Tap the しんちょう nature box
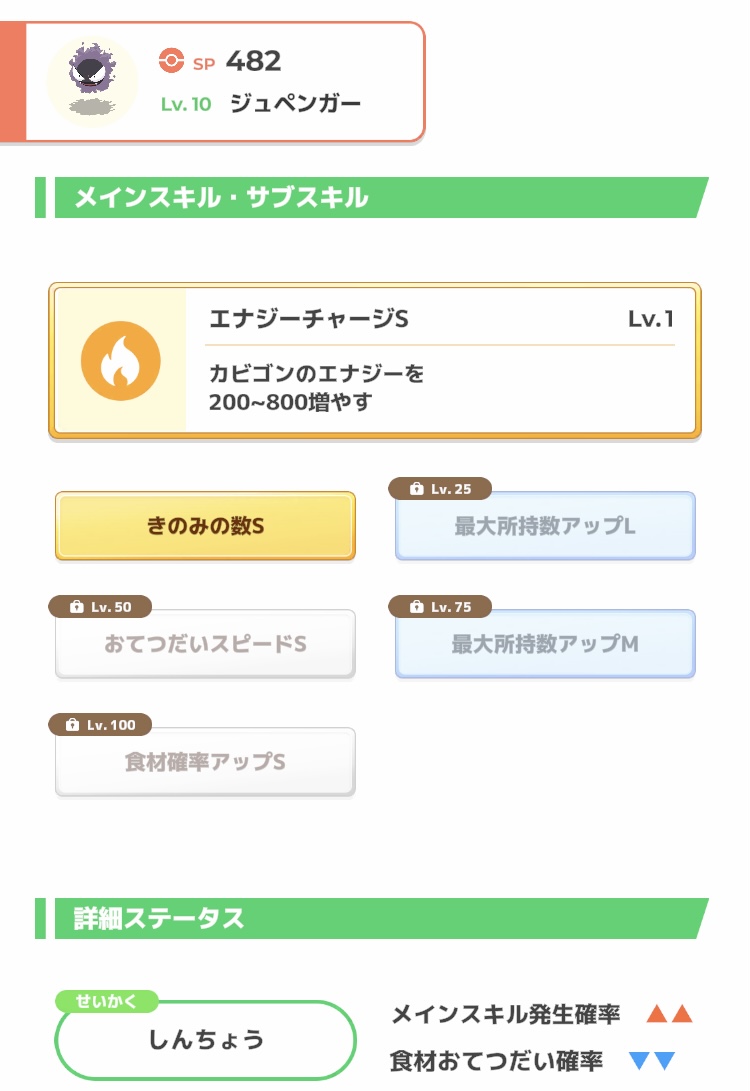The image size is (750, 1091). tap(205, 1040)
